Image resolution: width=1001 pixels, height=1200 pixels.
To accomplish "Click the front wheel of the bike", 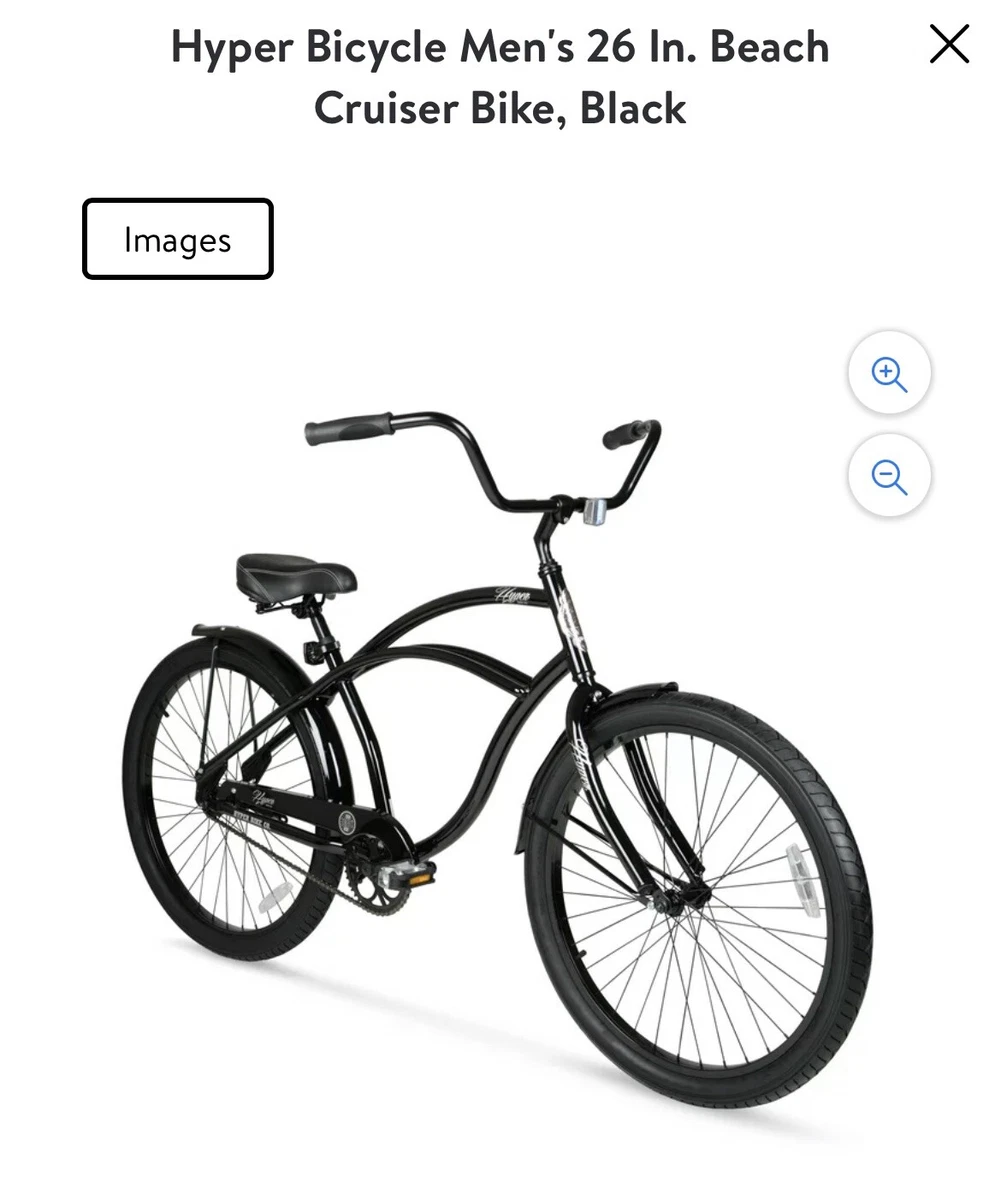I will (698, 900).
